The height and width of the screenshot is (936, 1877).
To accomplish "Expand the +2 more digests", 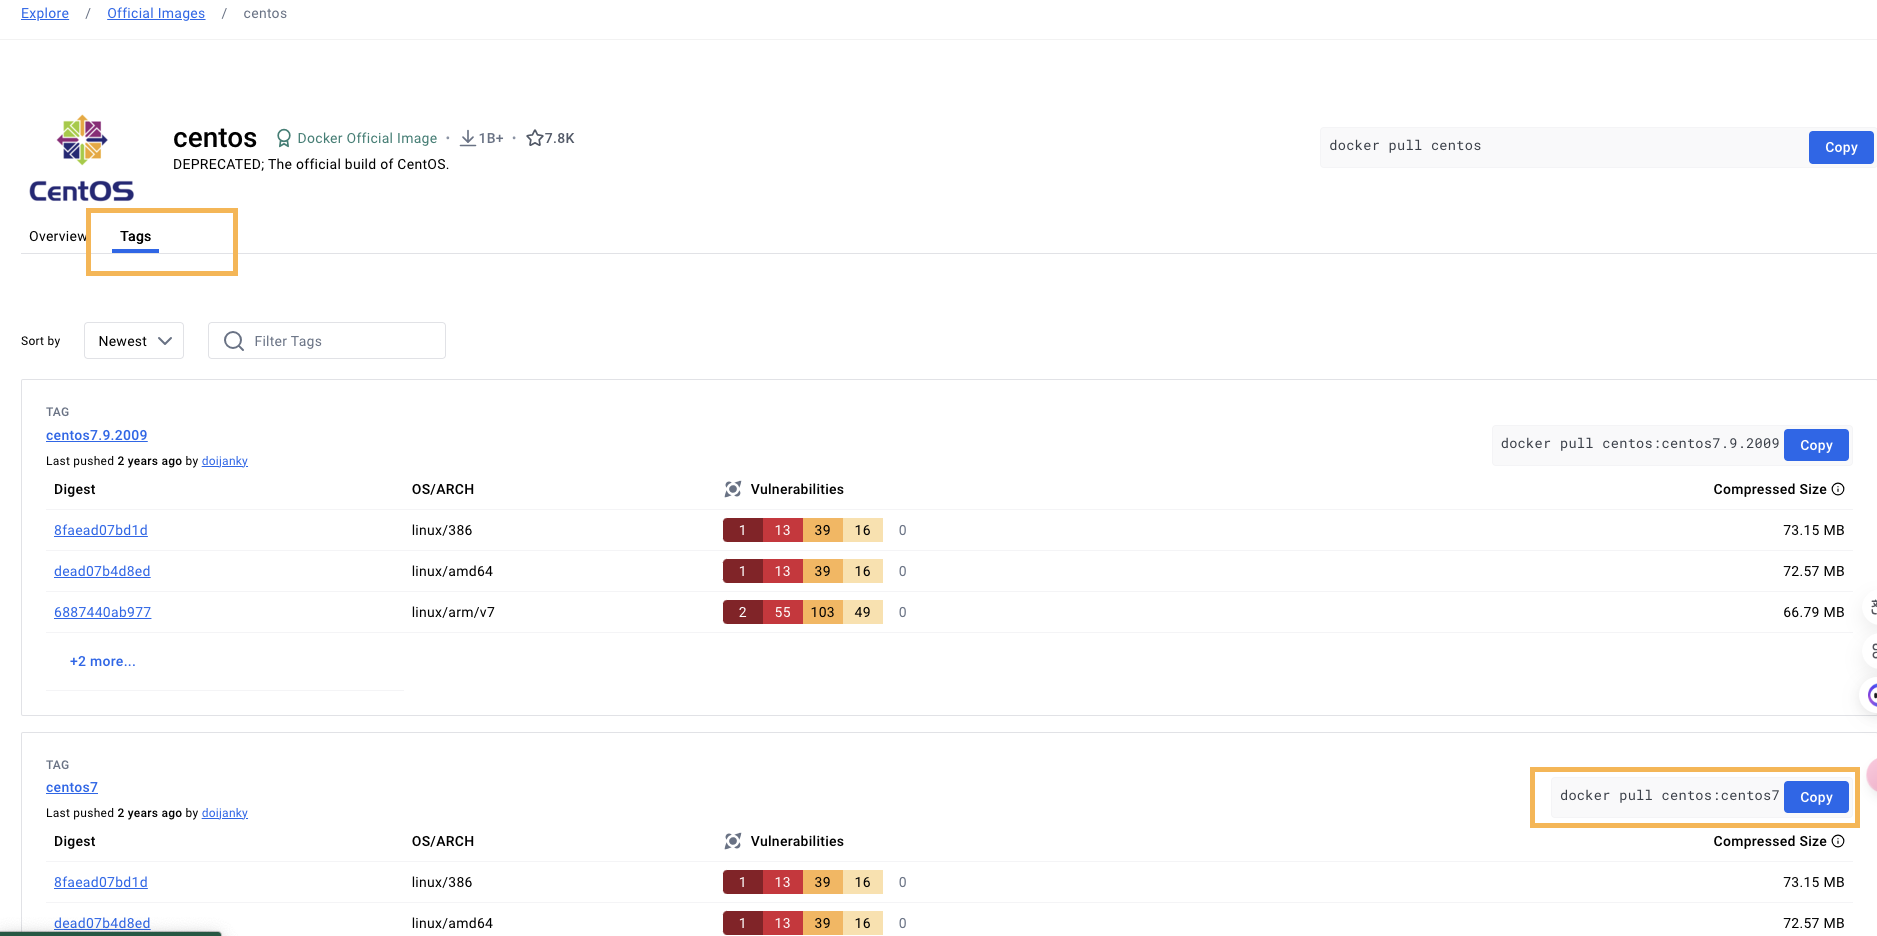I will coord(102,661).
